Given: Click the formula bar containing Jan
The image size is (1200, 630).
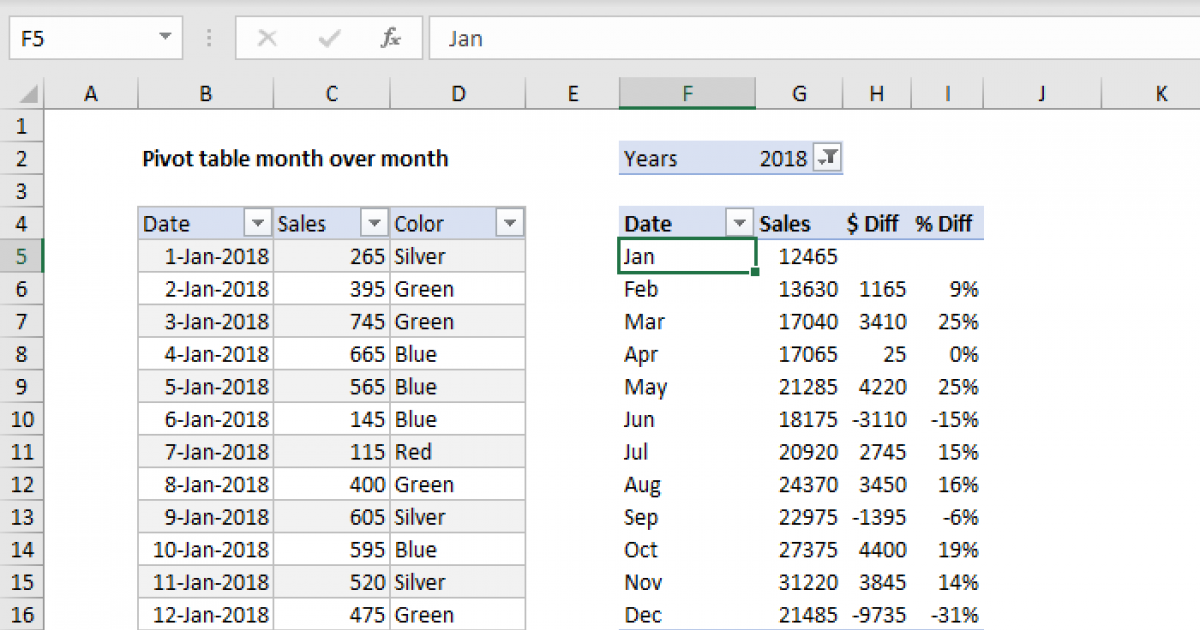Looking at the screenshot, I should [814, 39].
